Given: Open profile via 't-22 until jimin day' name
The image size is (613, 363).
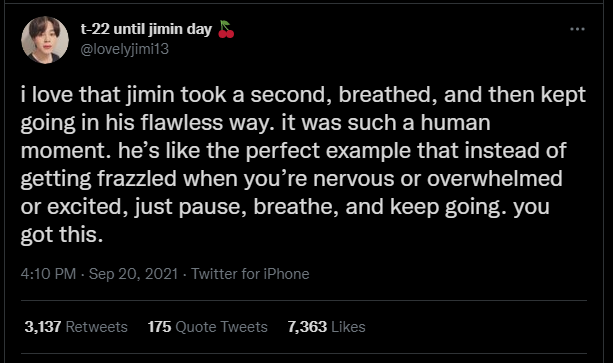Looking at the screenshot, I should pyautogui.click(x=146, y=29).
